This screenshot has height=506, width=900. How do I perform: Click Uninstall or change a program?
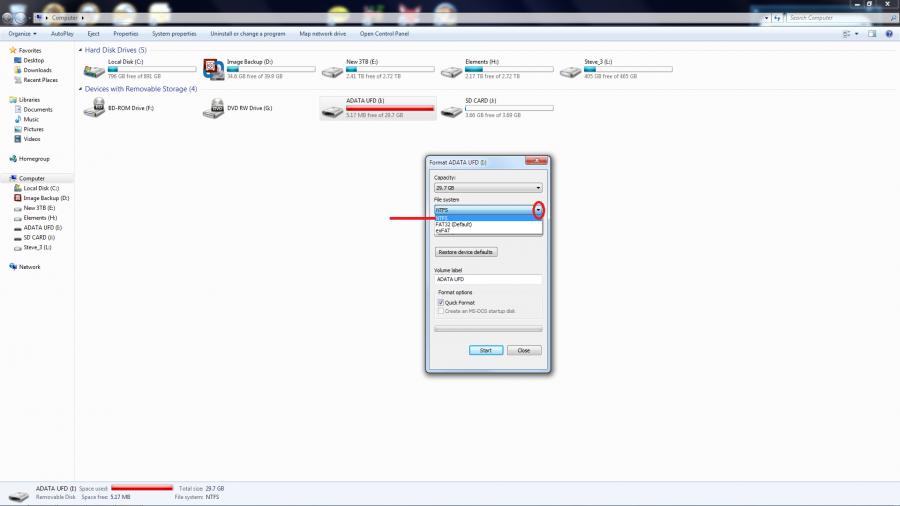[x=247, y=34]
